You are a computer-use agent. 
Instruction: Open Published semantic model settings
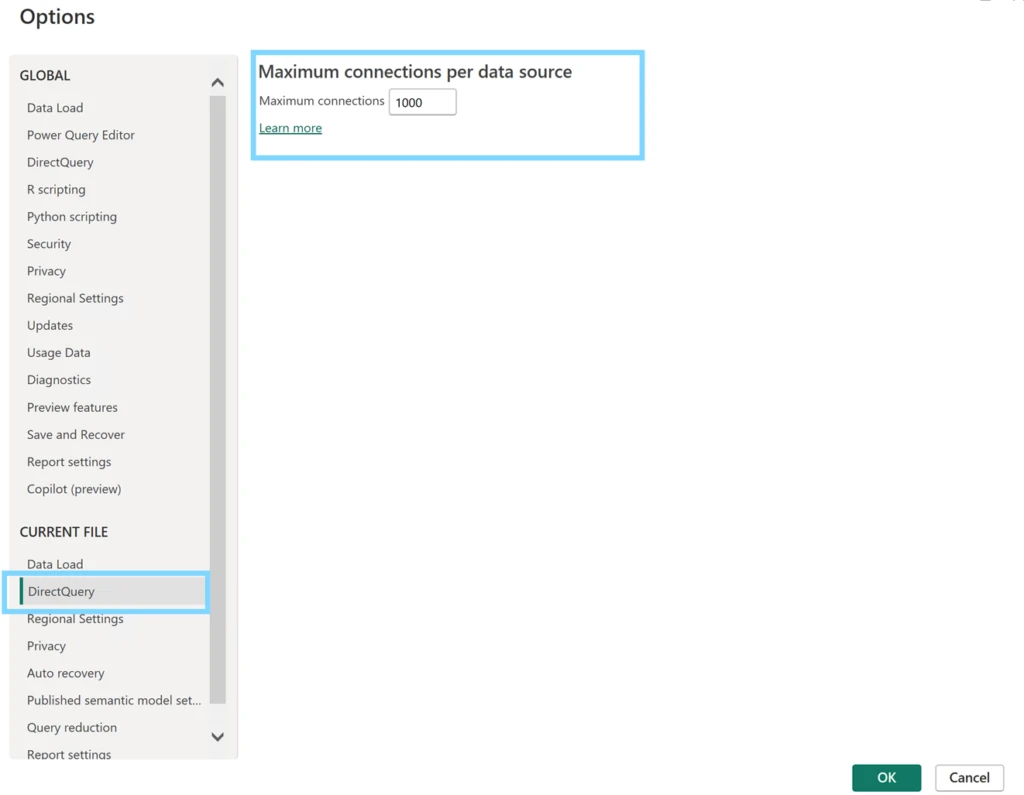coord(113,700)
